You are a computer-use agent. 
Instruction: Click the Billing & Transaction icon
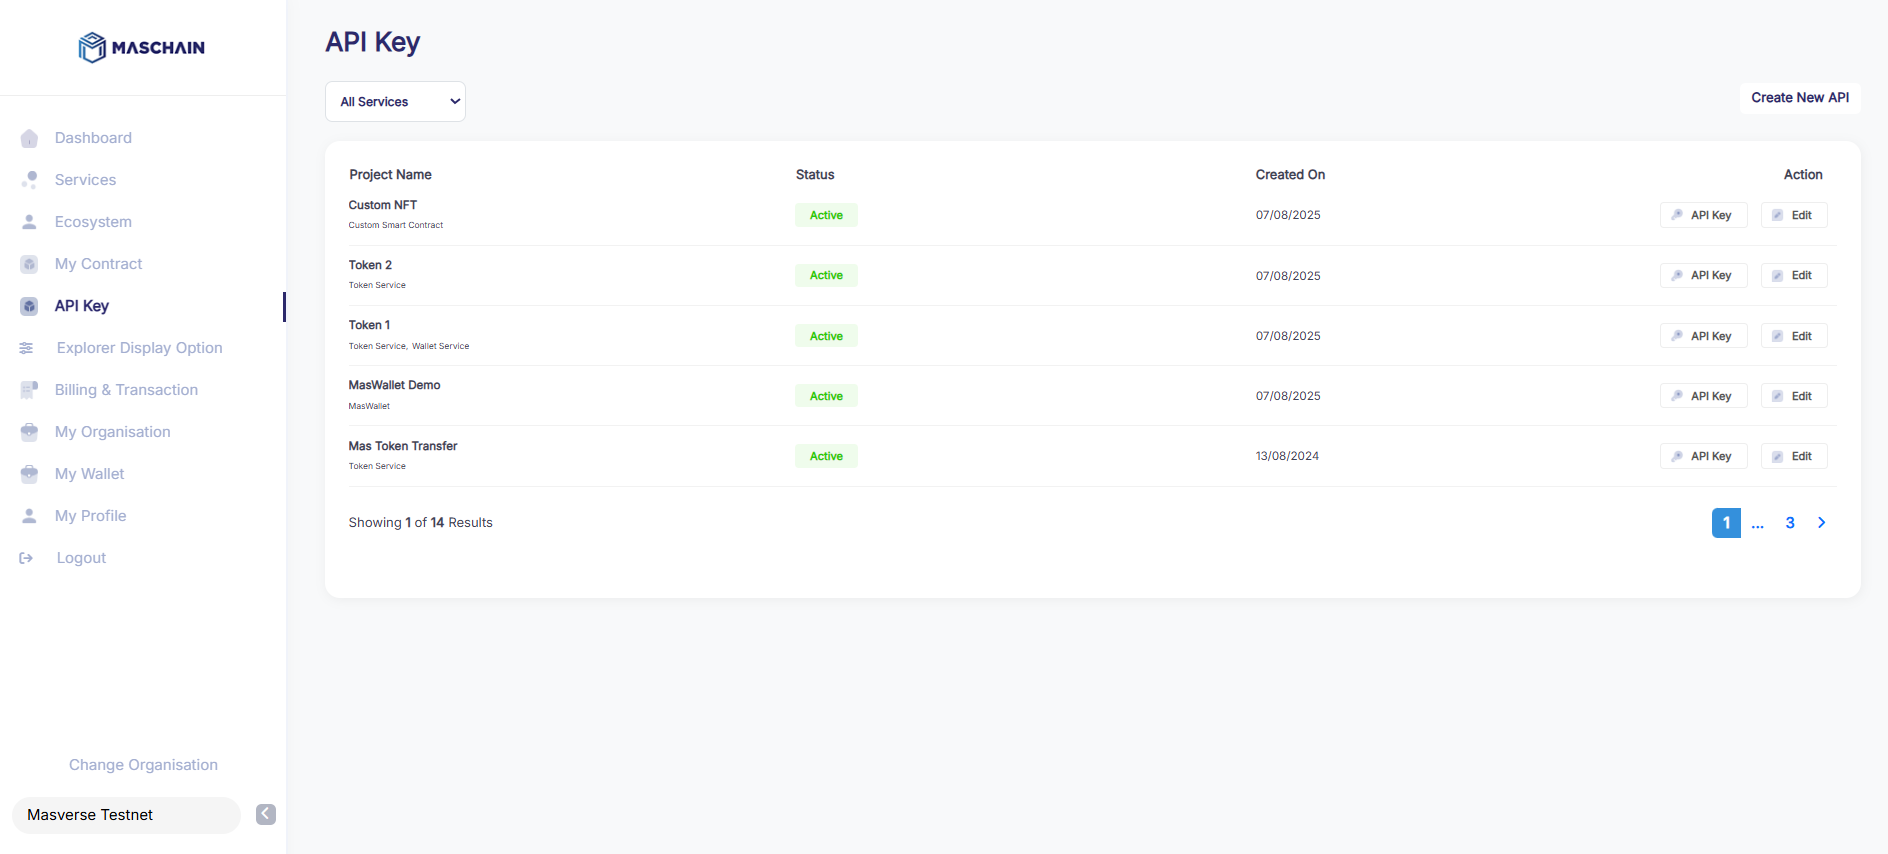29,390
